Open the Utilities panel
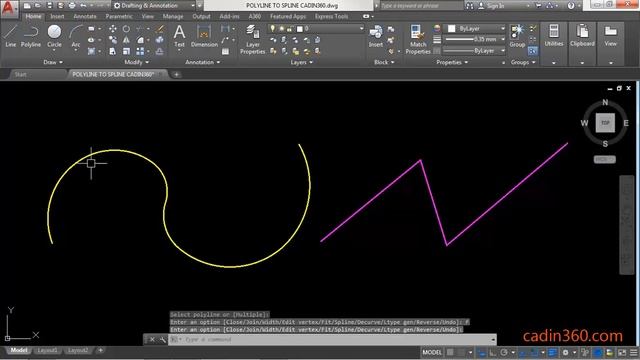Viewport: 640px width, 360px height. [x=554, y=43]
